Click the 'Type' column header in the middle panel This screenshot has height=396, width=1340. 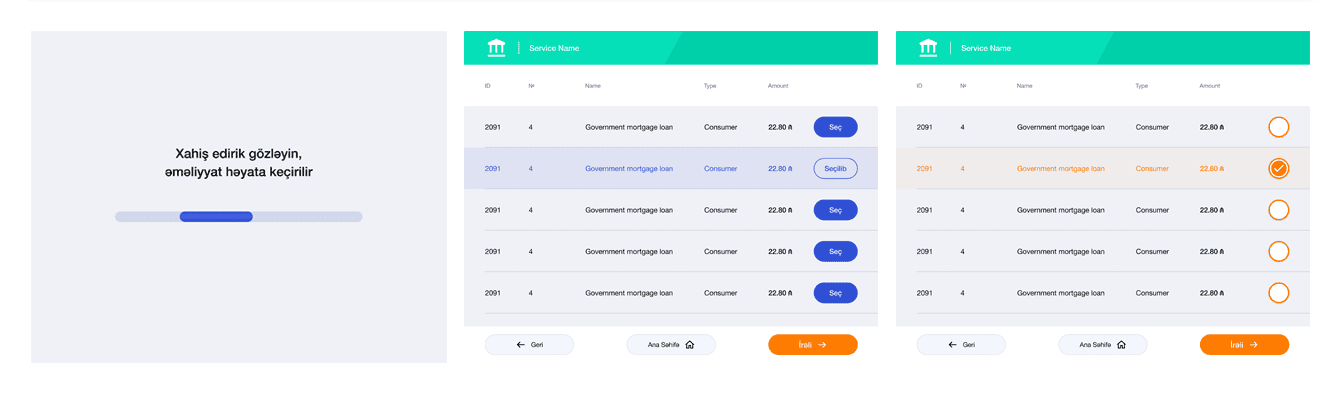[710, 86]
